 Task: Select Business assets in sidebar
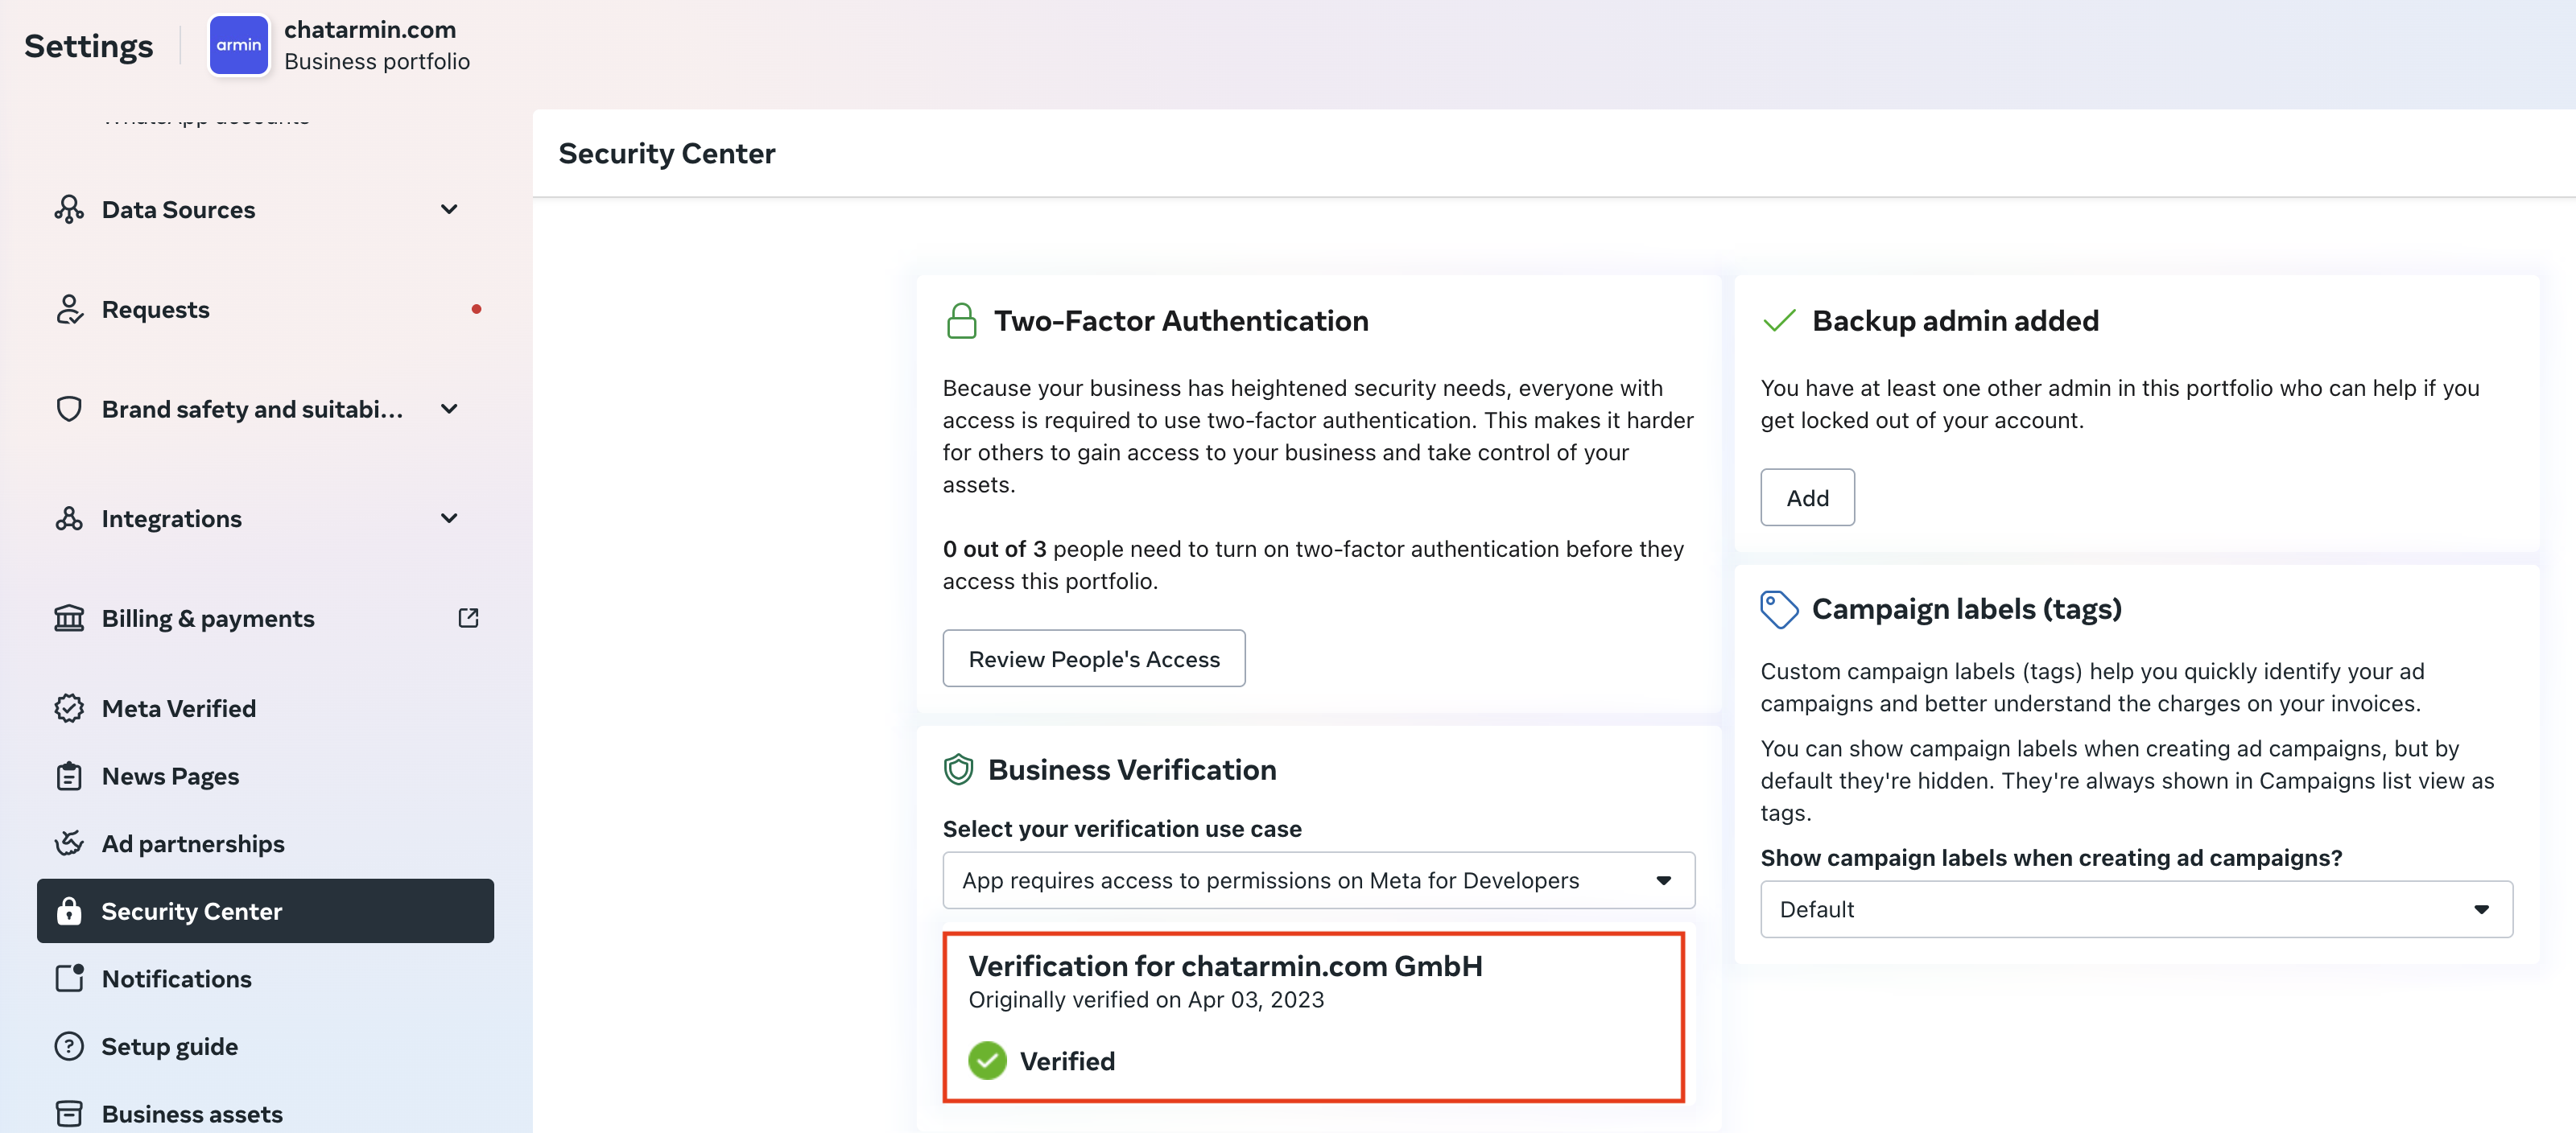[x=191, y=1113]
